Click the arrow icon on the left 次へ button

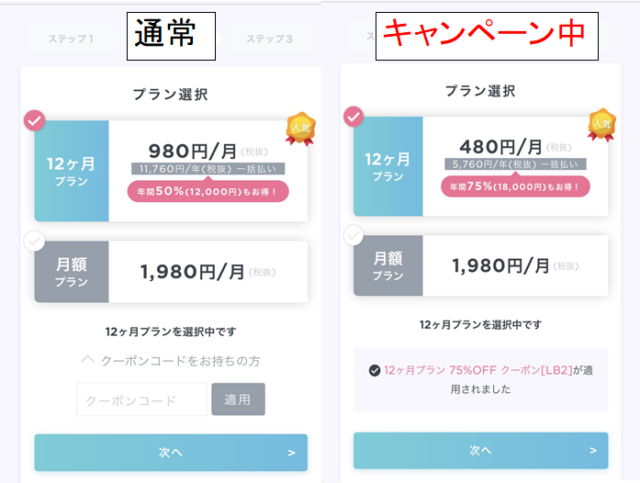pos(291,453)
